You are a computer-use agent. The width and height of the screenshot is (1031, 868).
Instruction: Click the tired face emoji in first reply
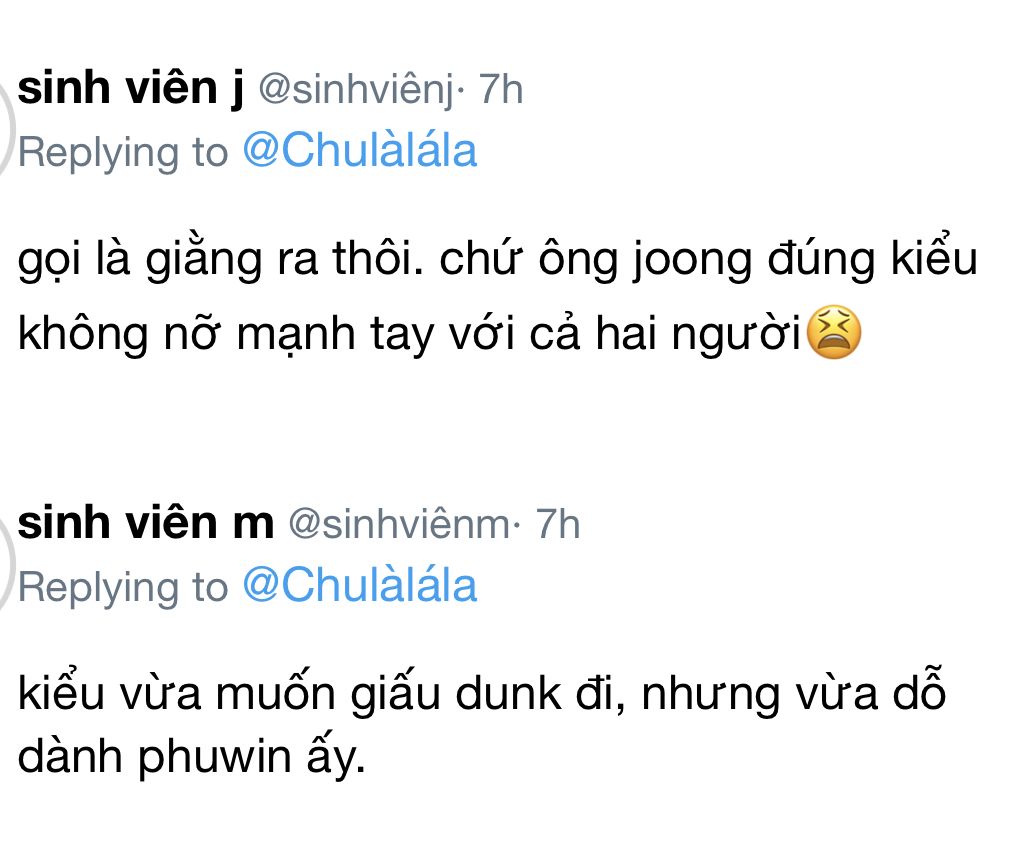[833, 335]
